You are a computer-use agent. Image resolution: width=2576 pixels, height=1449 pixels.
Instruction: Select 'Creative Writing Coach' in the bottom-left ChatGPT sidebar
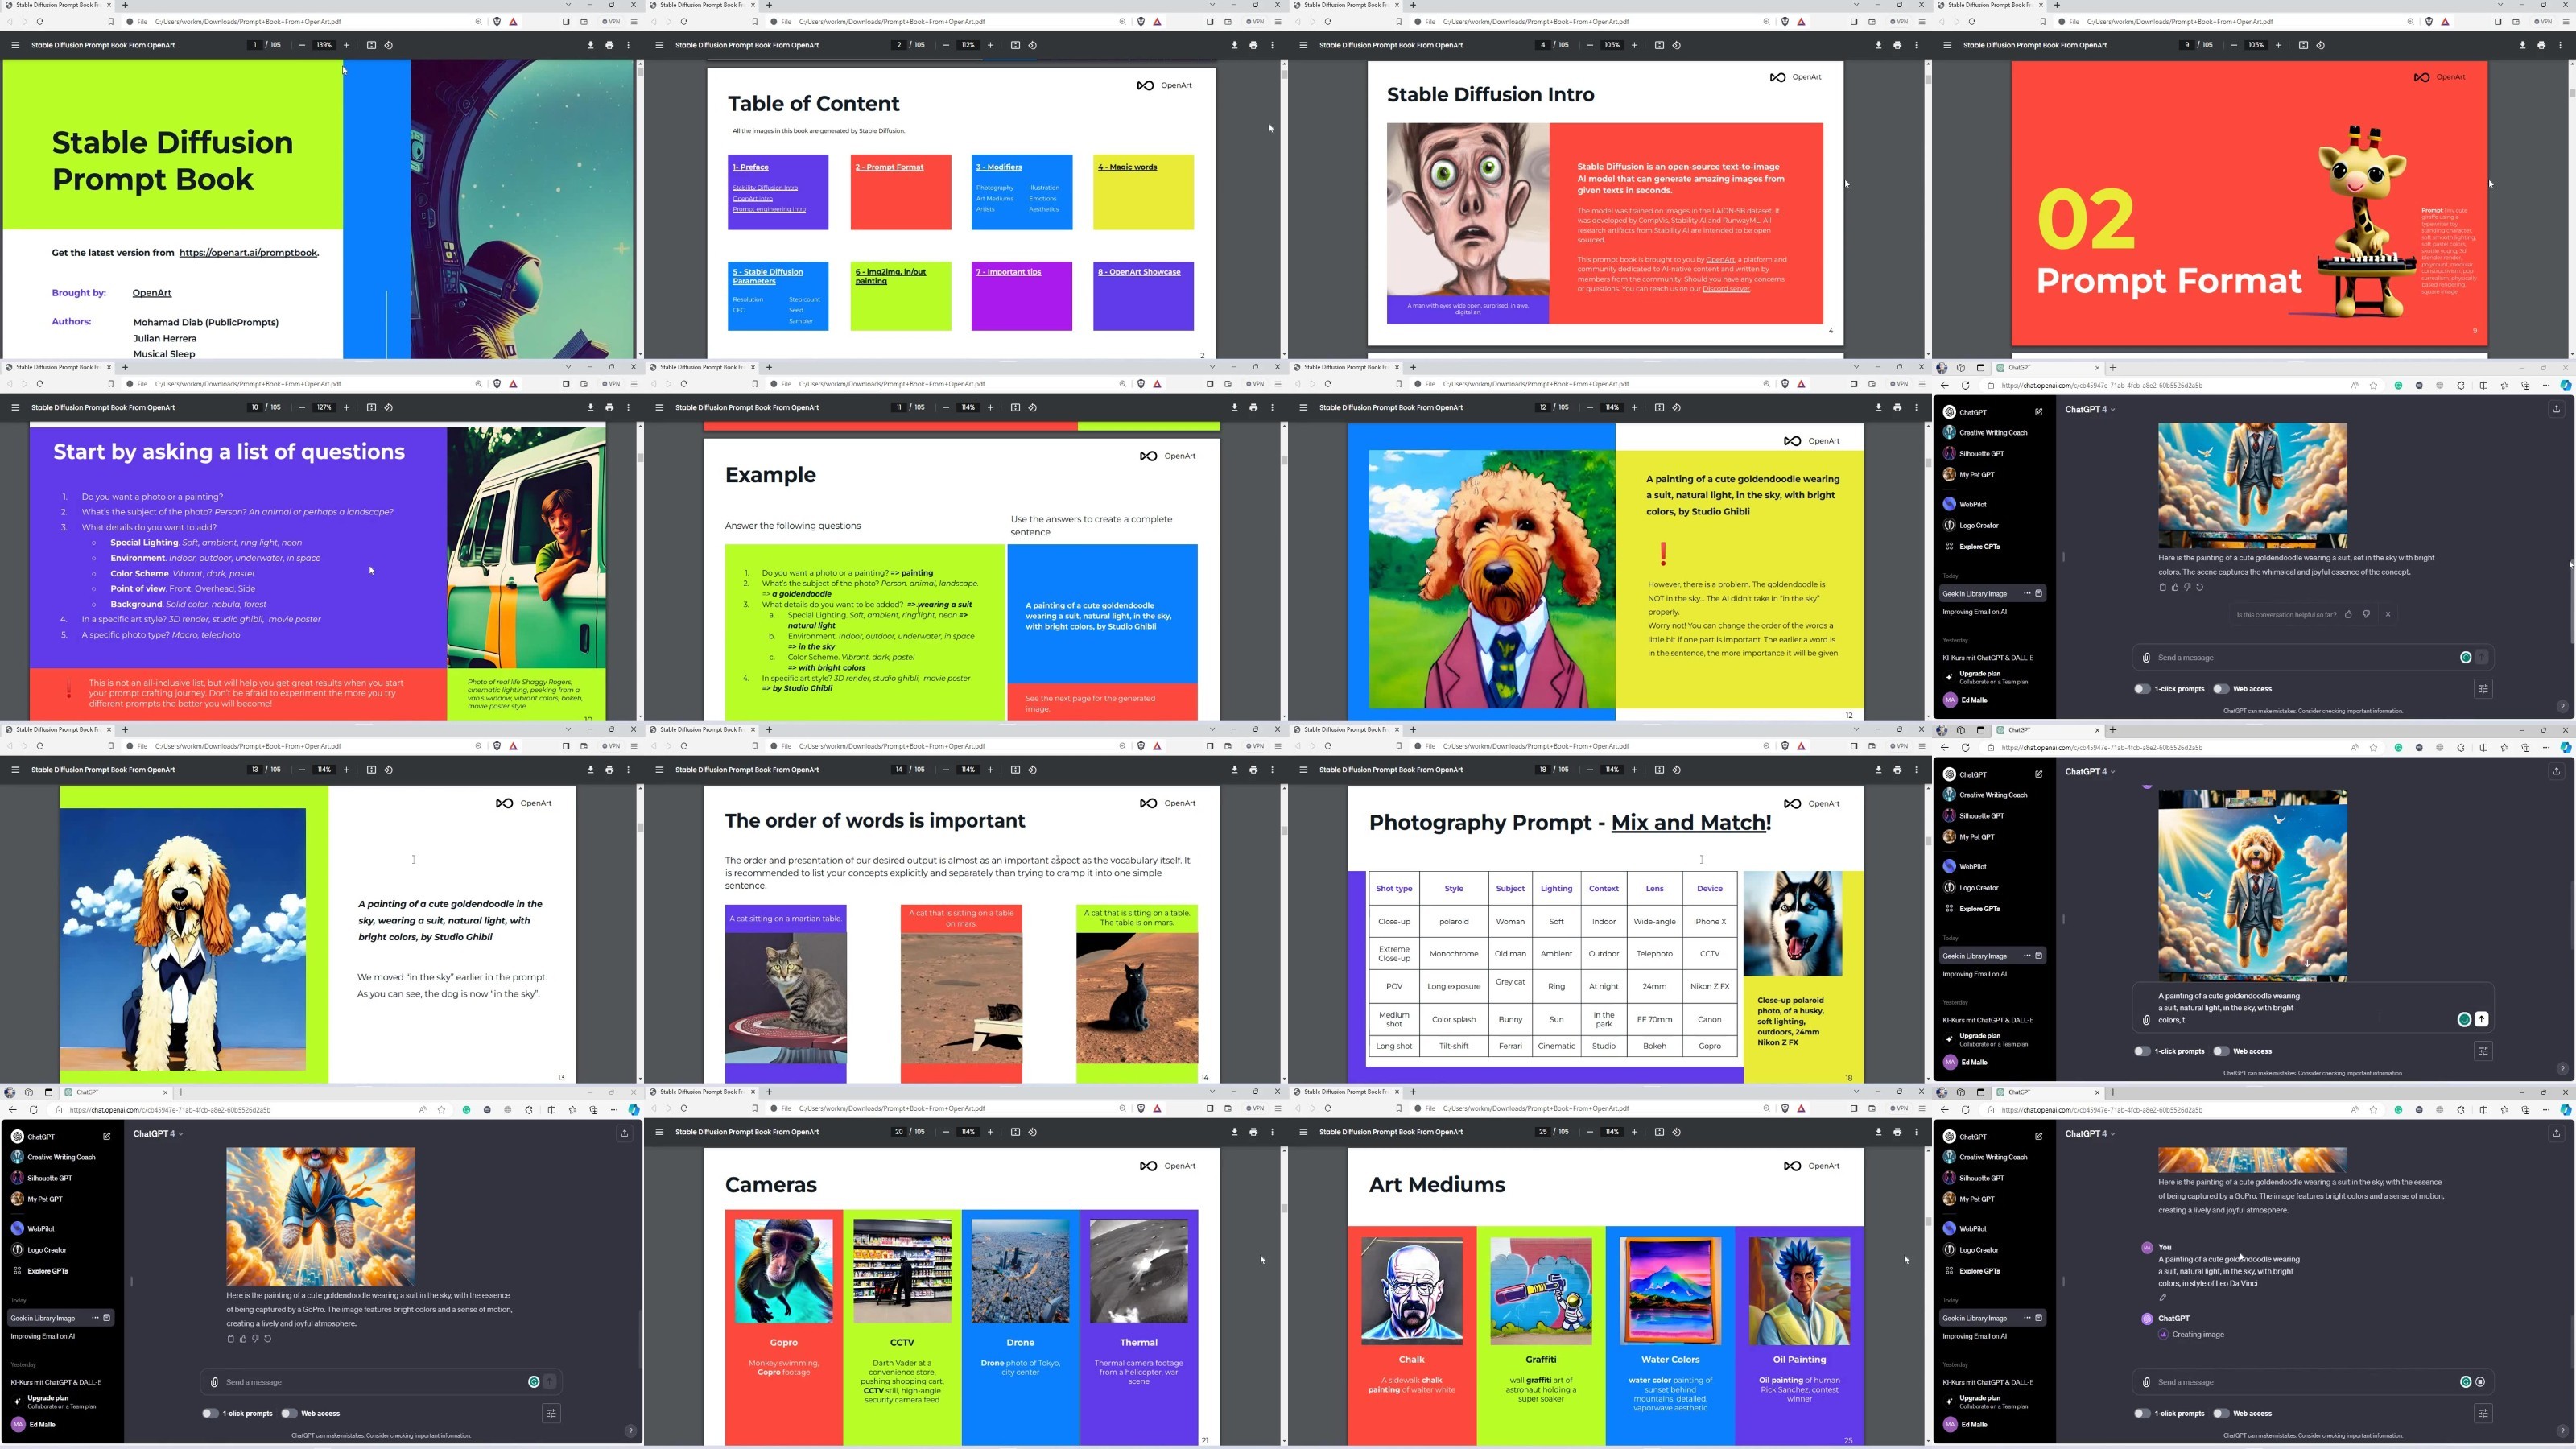62,1157
